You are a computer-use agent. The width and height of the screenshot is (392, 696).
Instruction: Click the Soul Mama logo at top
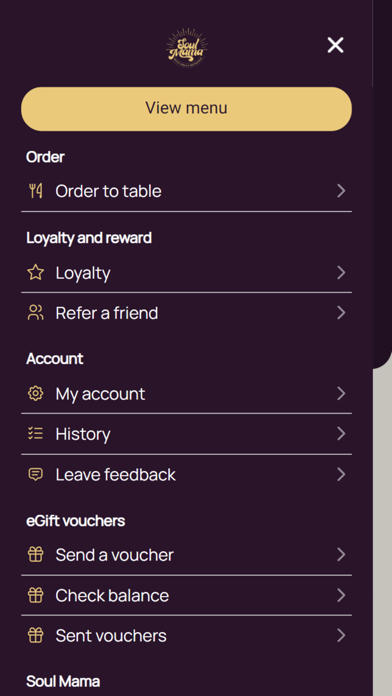pos(186,48)
